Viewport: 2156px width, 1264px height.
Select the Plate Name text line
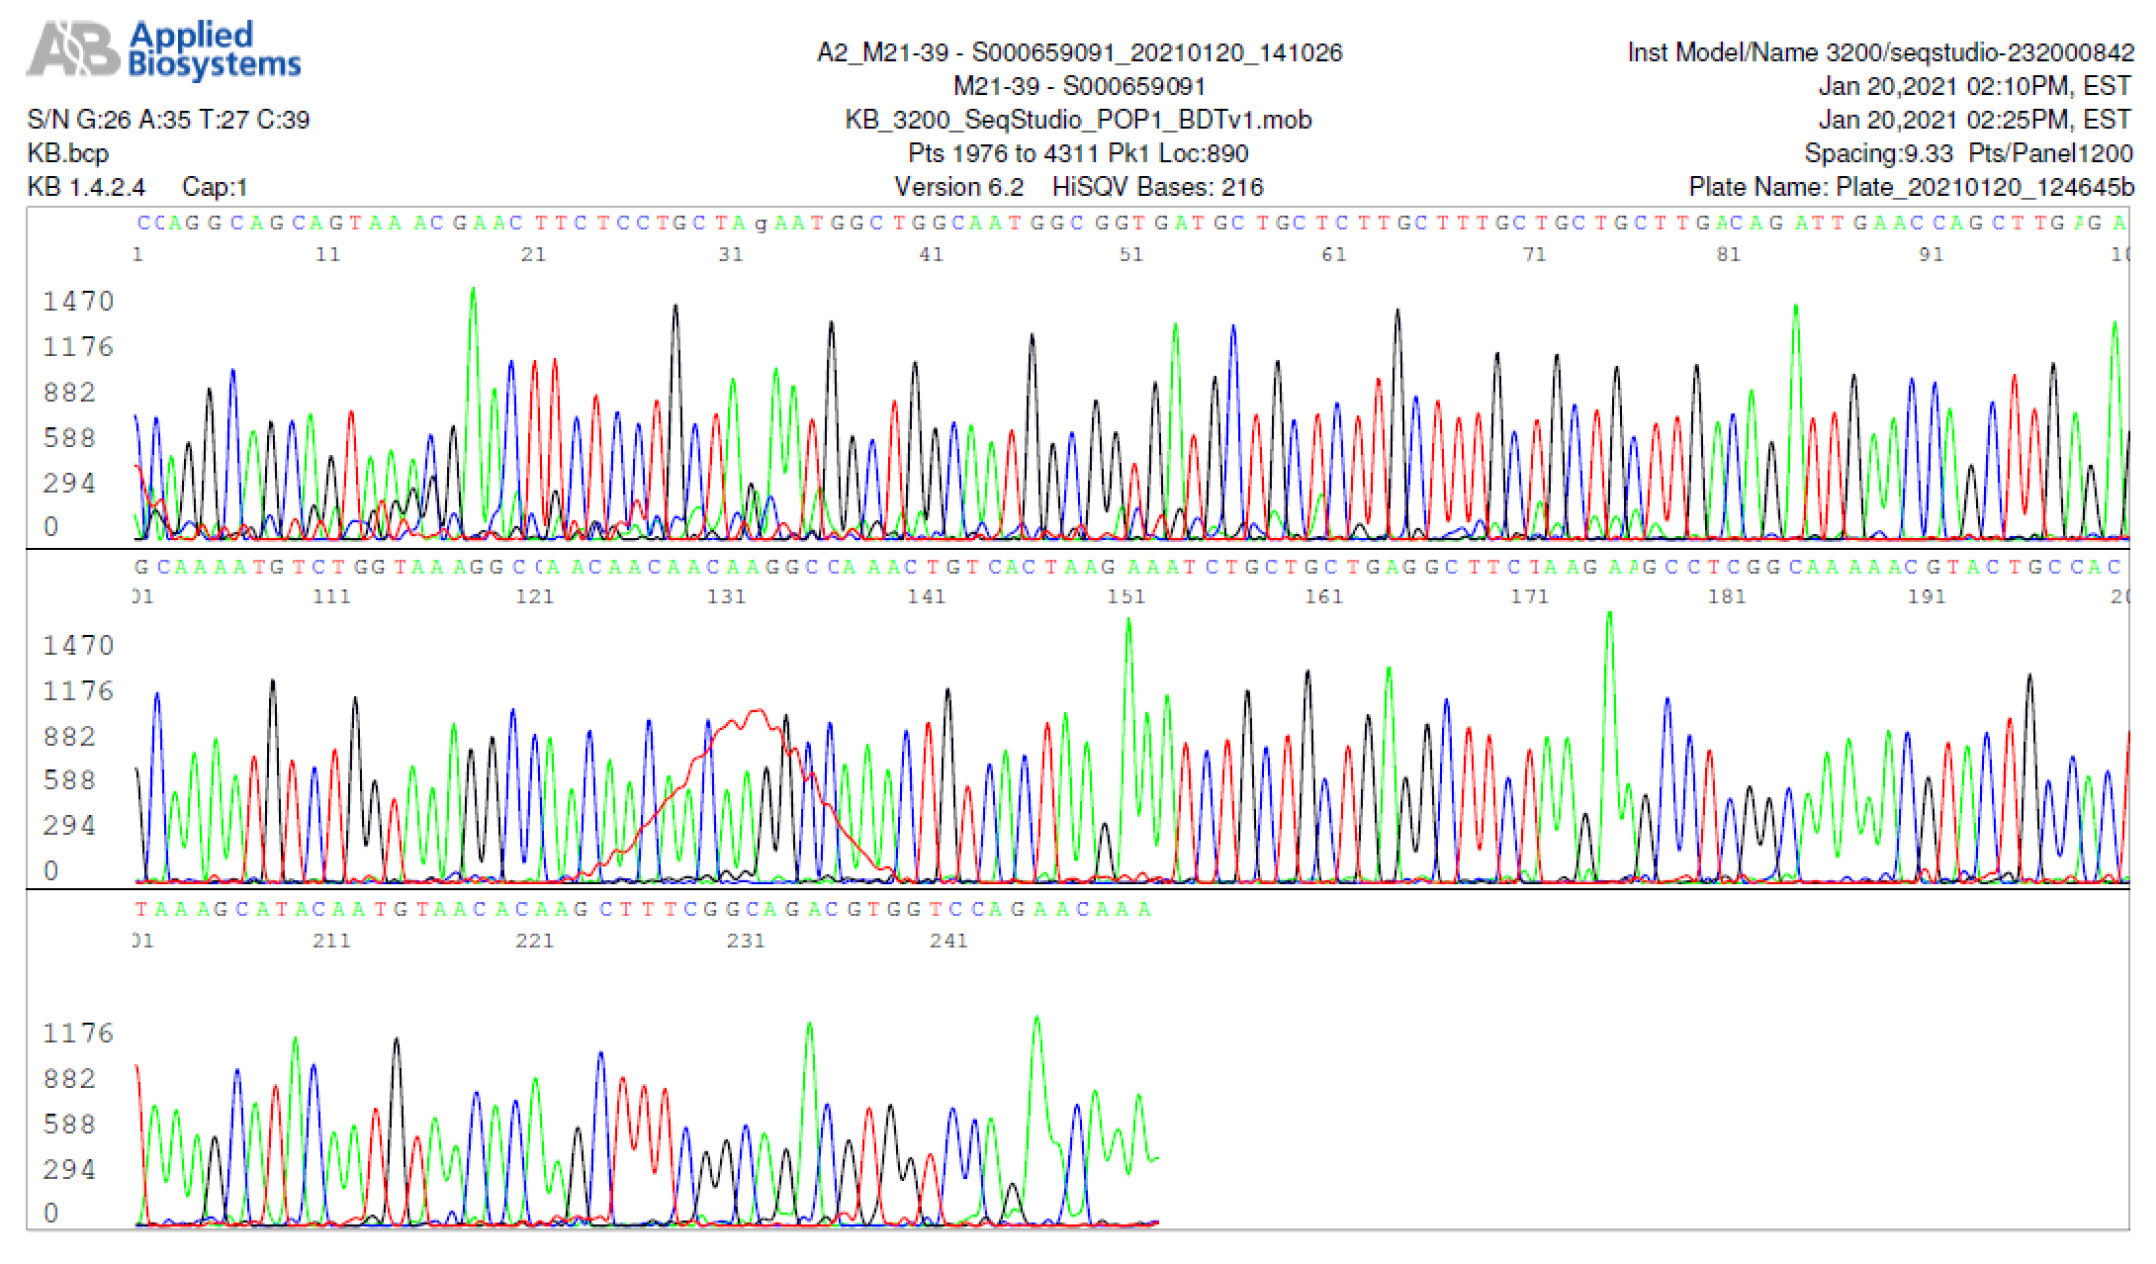click(x=1909, y=187)
